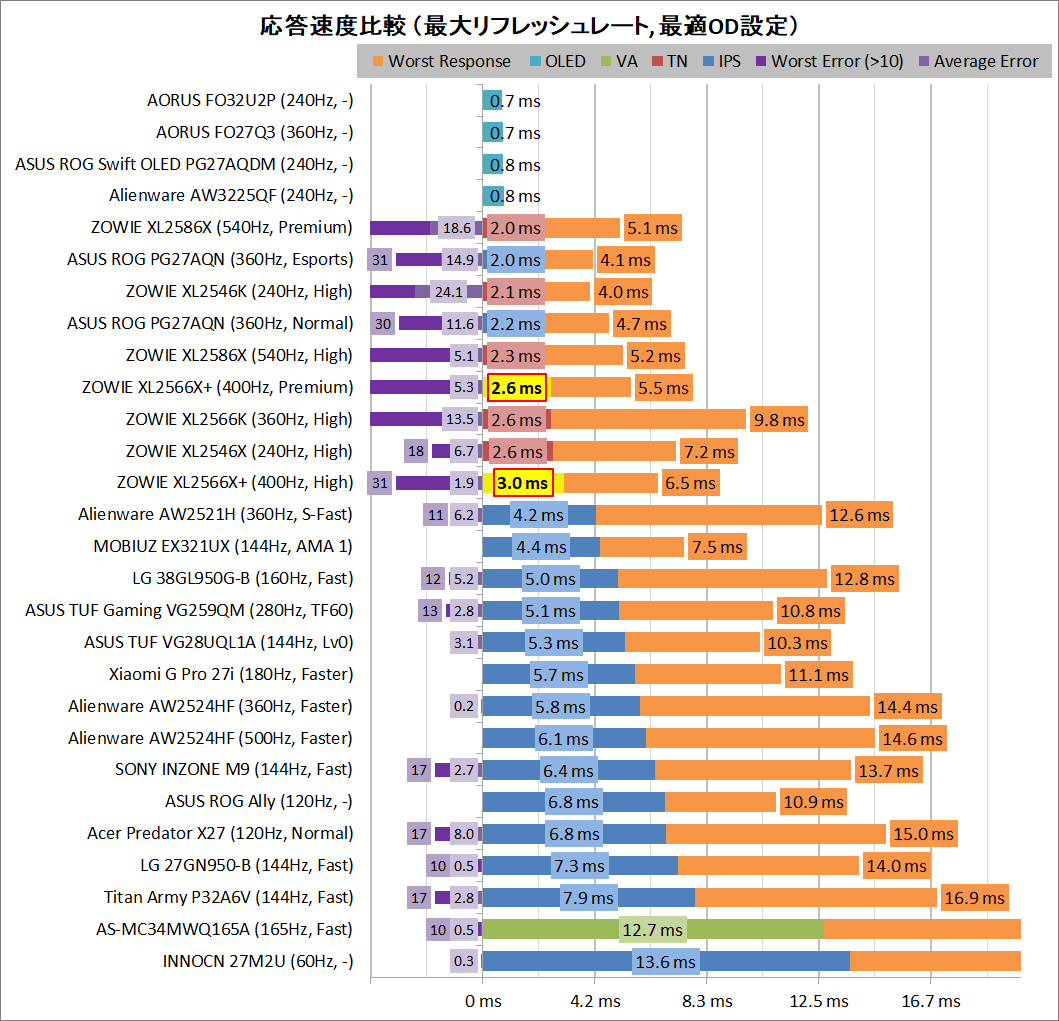Click ASUS TUF Gaming VG259QM label
This screenshot has height=1021, width=1059.
coord(189,610)
